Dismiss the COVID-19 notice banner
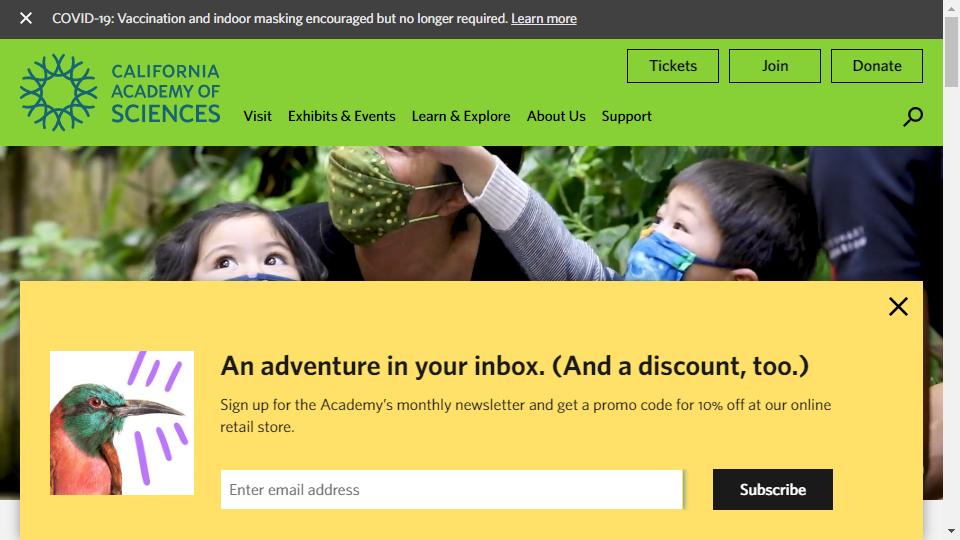Viewport: 960px width, 540px height. (x=26, y=18)
